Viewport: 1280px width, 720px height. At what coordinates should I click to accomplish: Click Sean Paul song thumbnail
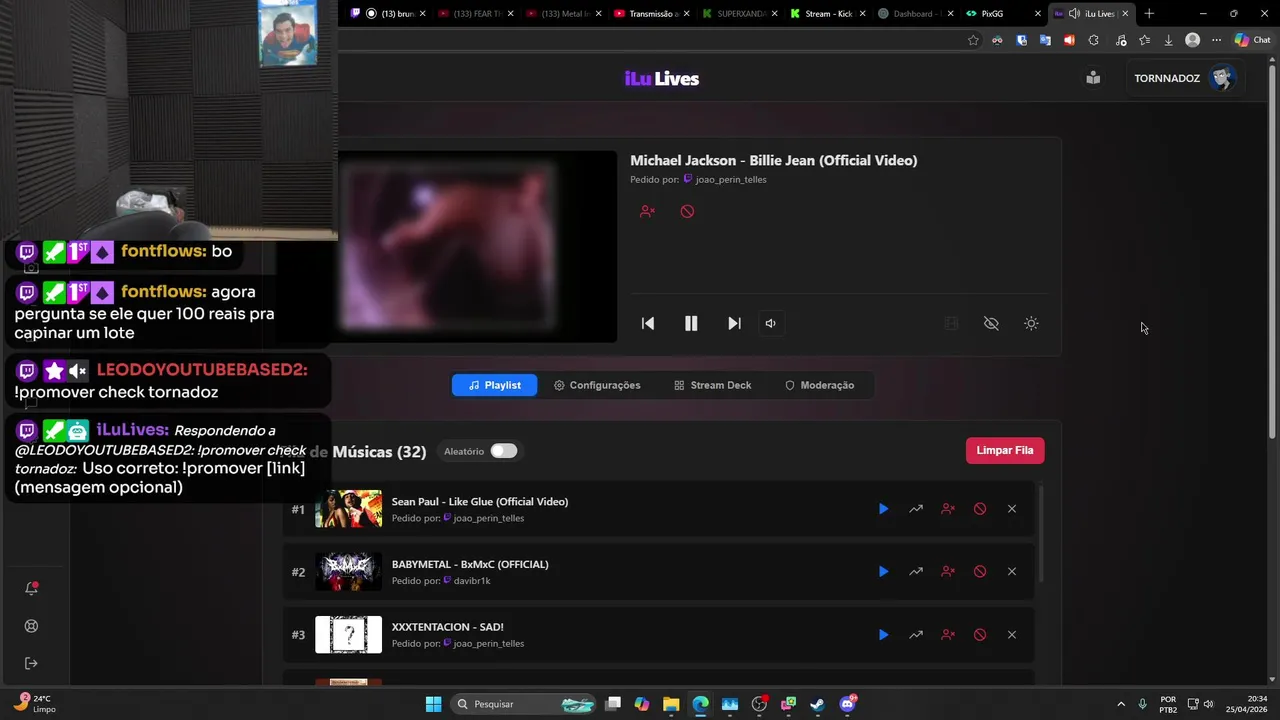click(x=348, y=509)
